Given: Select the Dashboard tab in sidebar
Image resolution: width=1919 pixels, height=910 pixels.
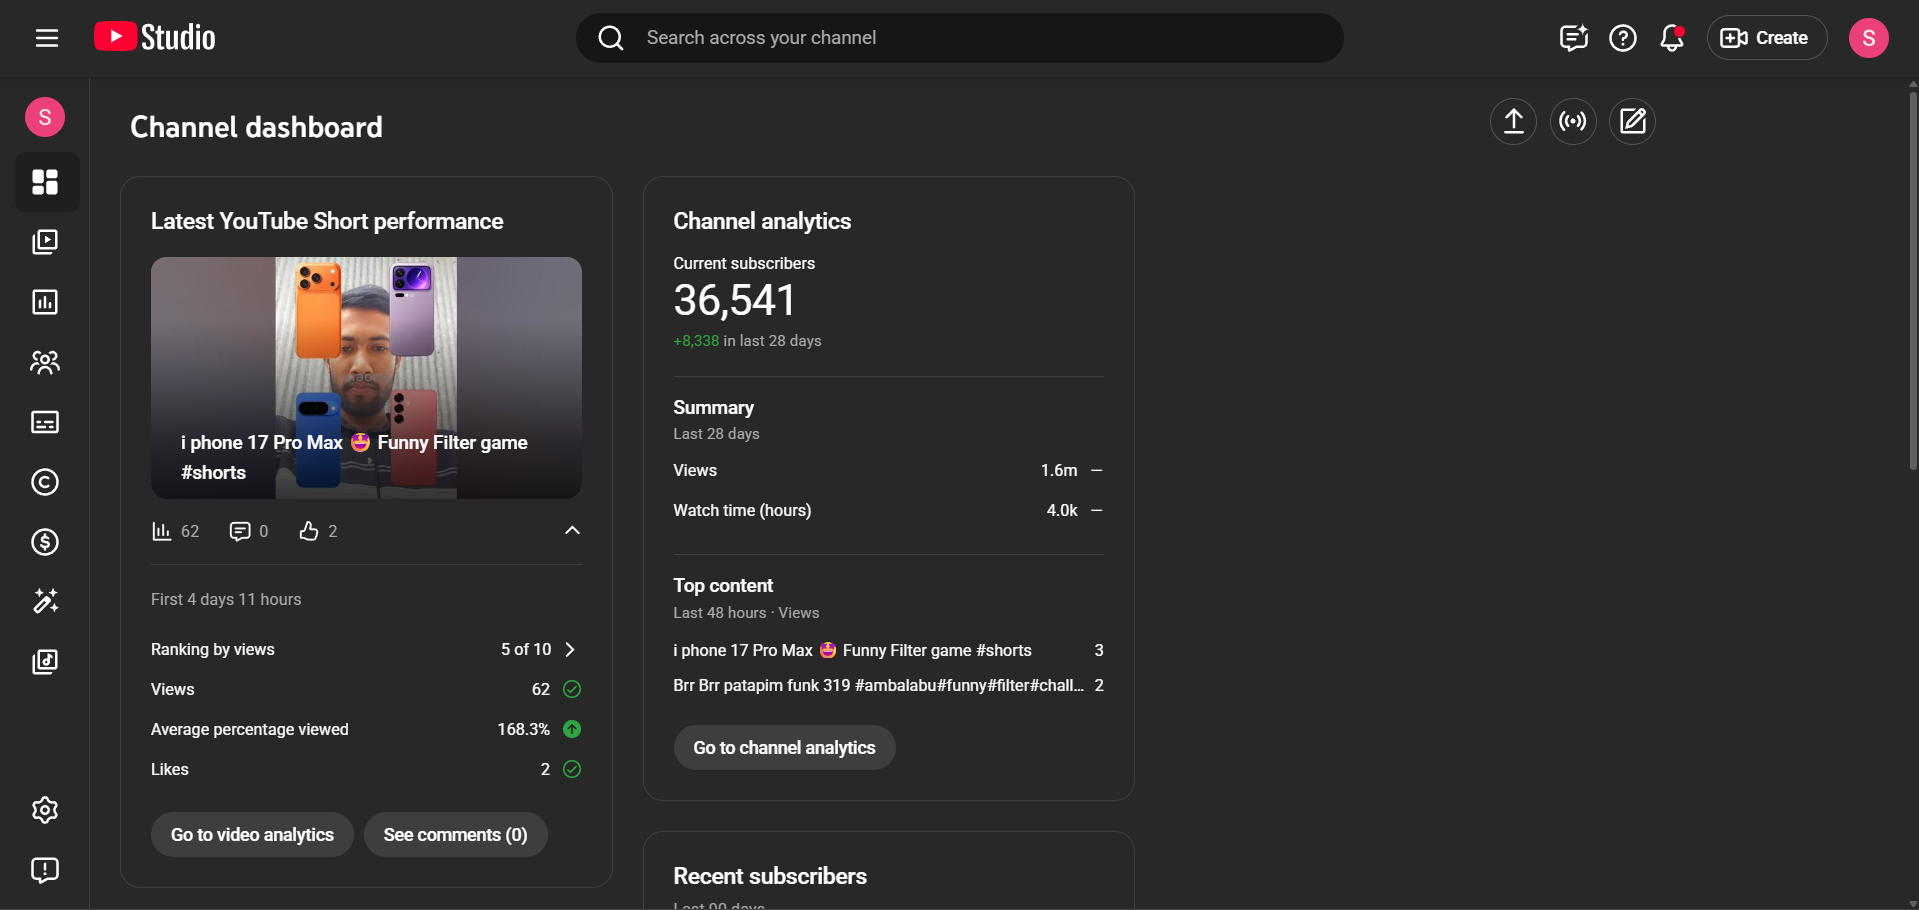Looking at the screenshot, I should pos(45,182).
